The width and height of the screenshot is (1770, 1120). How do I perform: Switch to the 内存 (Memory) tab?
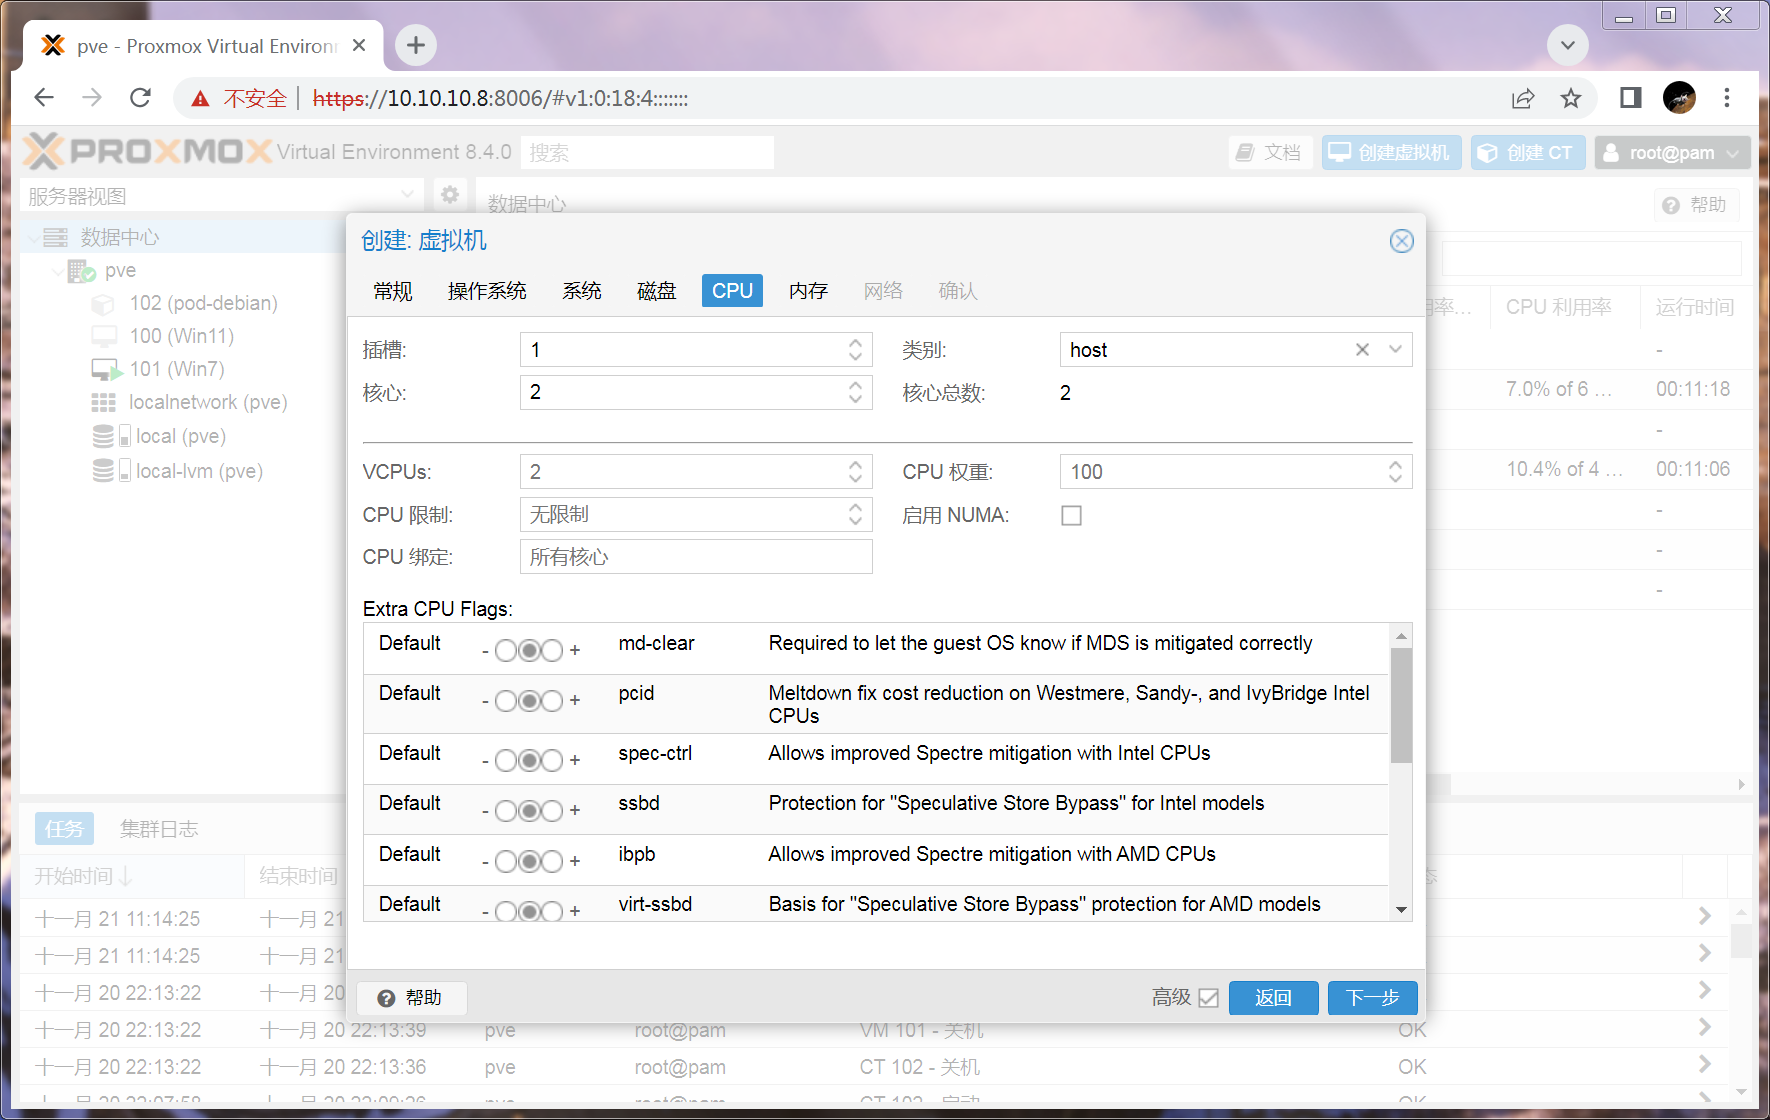point(808,291)
